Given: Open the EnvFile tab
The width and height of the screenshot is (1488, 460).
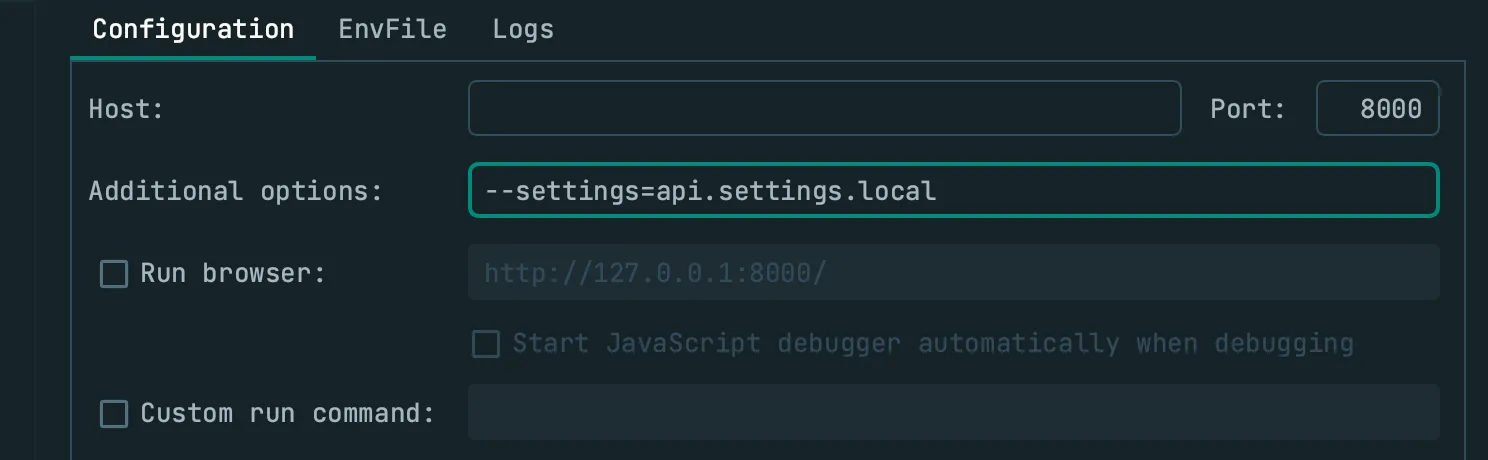Looking at the screenshot, I should point(392,29).
